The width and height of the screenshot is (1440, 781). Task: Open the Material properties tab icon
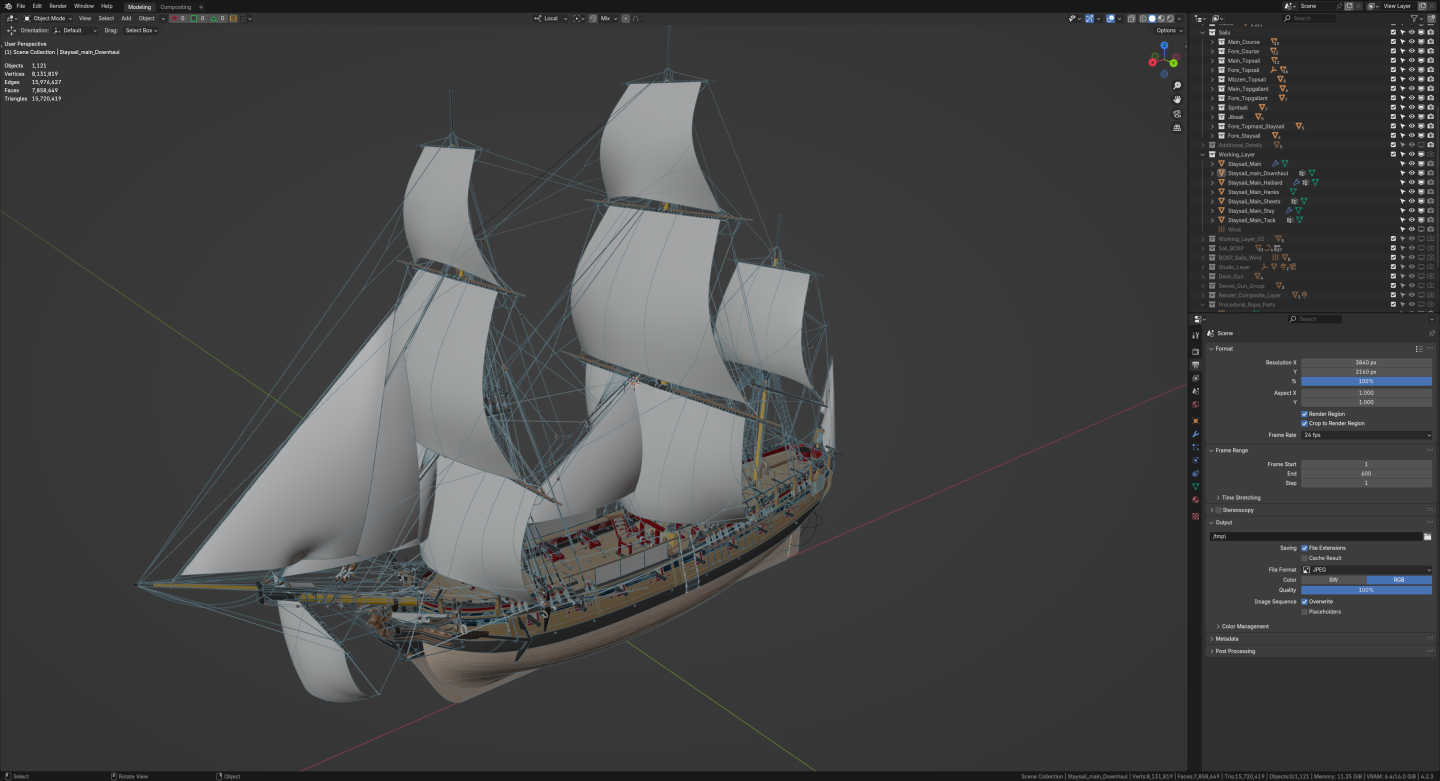(1195, 499)
